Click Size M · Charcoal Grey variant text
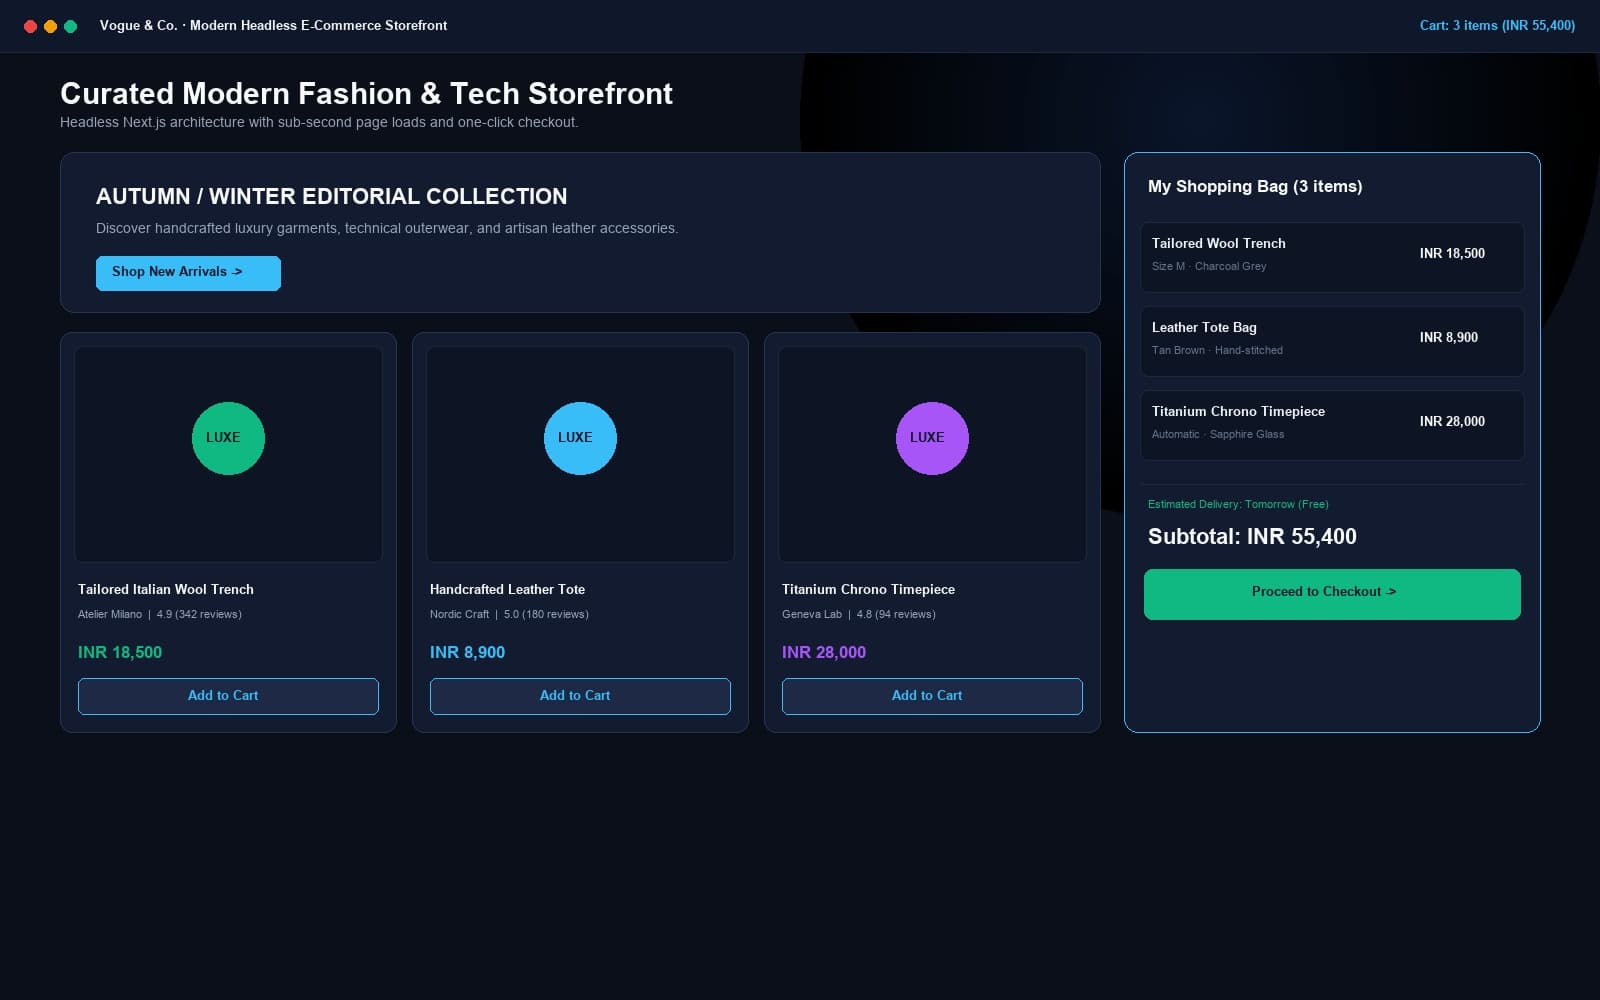 point(1209,266)
